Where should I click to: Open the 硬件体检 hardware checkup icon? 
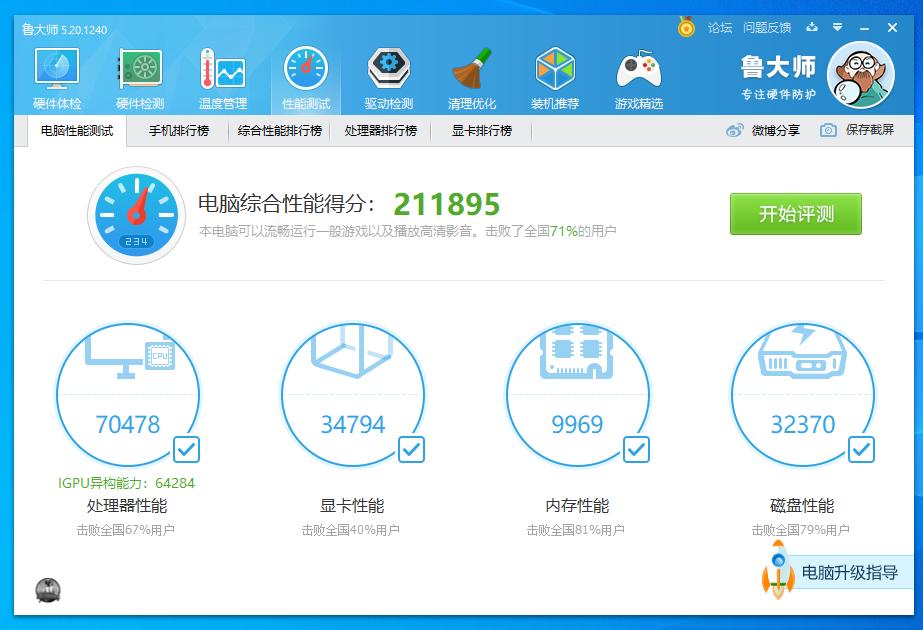pos(57,79)
